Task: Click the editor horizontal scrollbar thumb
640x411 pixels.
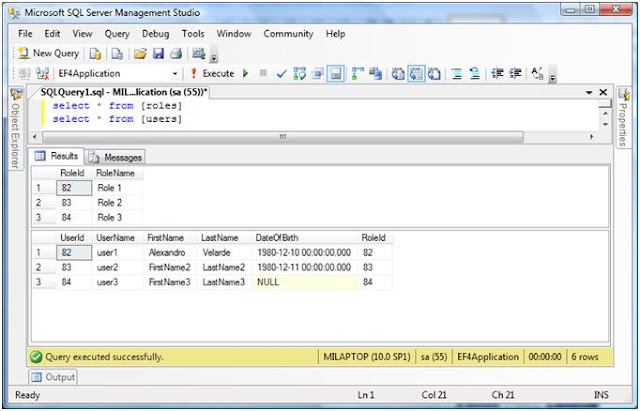Action: click(x=283, y=137)
